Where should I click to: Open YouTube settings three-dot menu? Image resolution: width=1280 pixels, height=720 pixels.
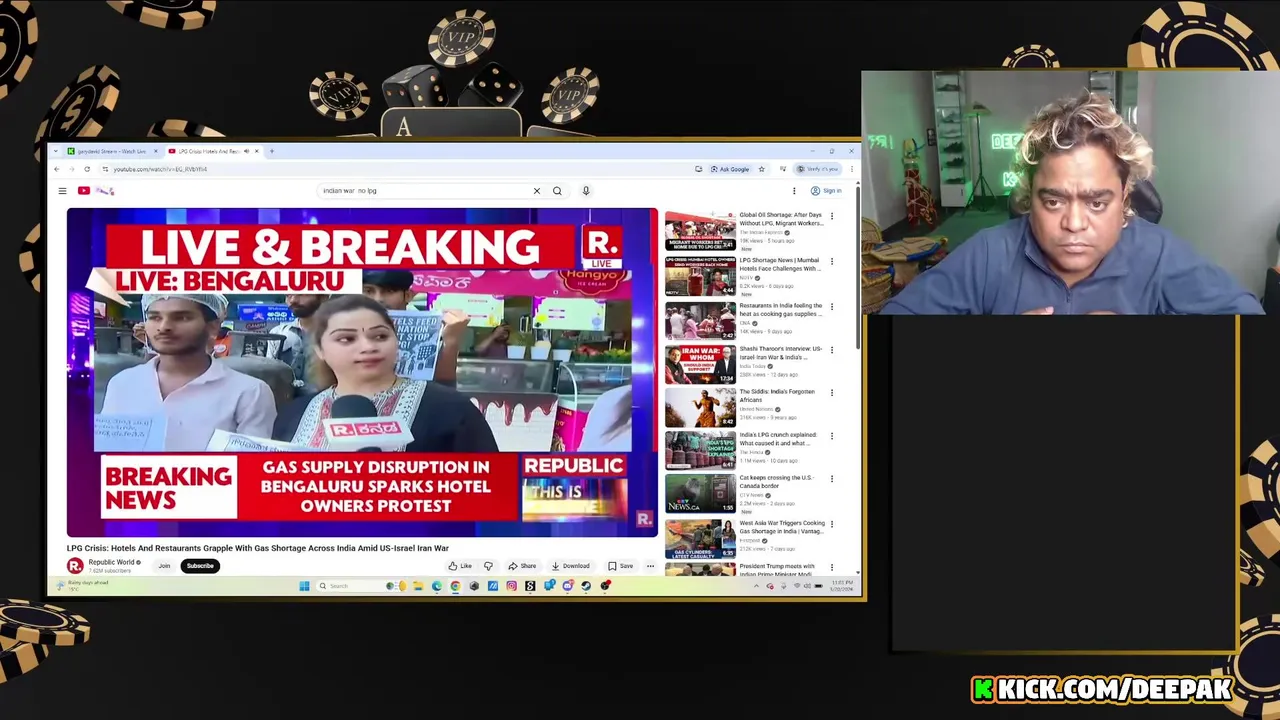click(794, 191)
